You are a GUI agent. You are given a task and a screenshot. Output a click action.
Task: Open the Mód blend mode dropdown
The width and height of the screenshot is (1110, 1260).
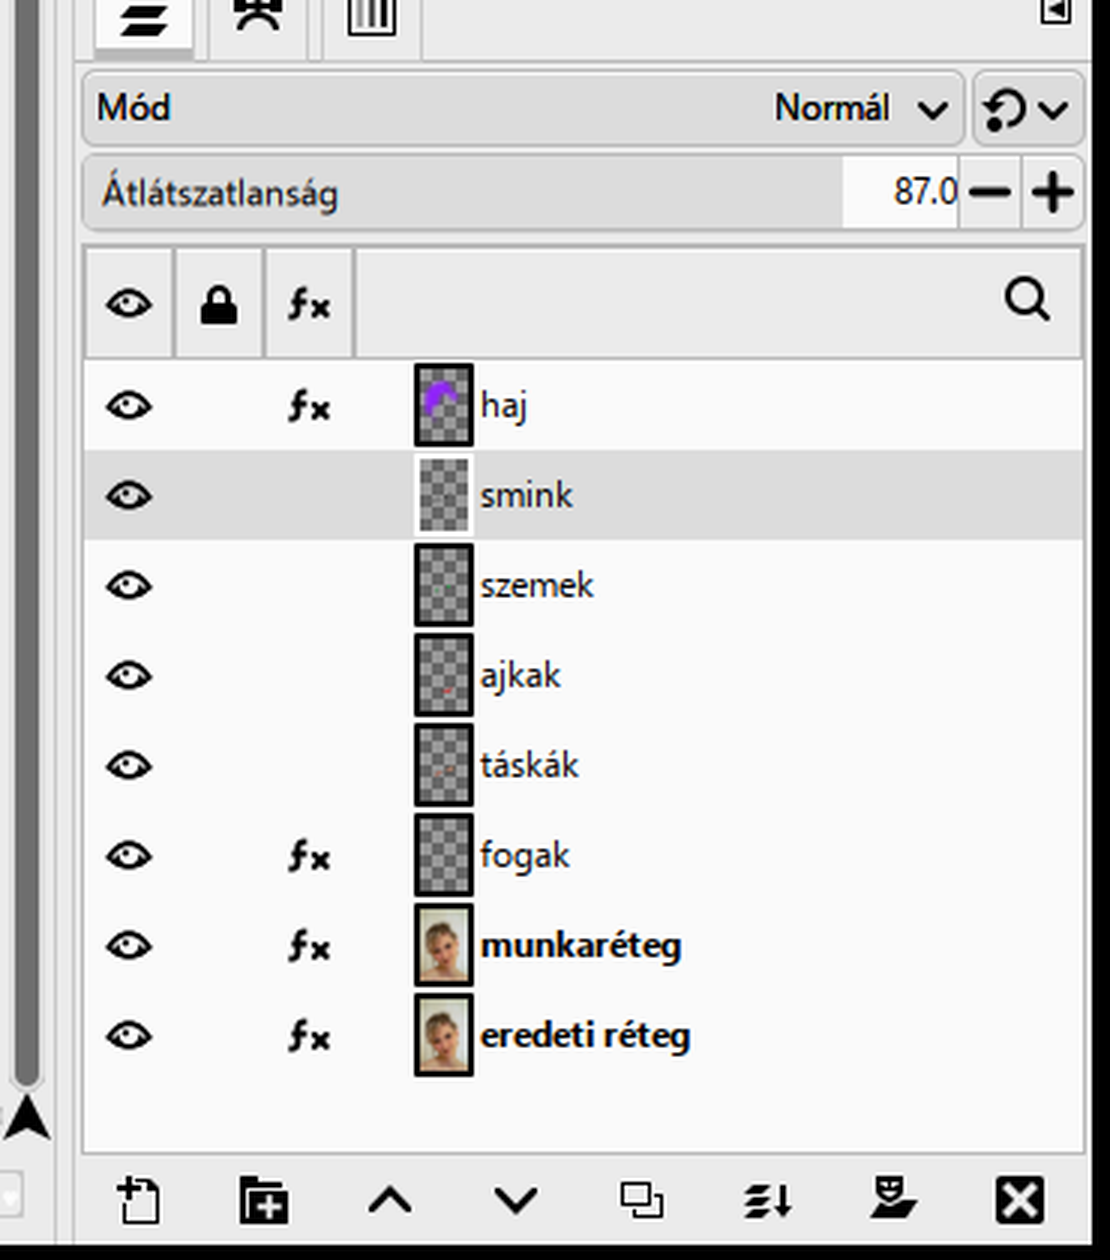pyautogui.click(x=523, y=108)
